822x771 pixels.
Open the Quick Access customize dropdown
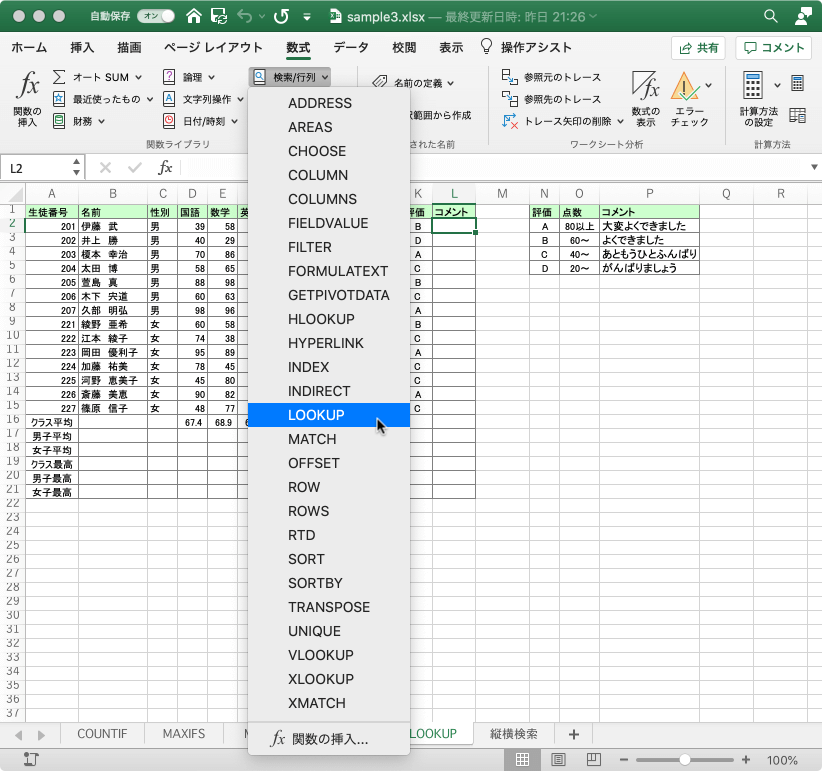point(307,17)
